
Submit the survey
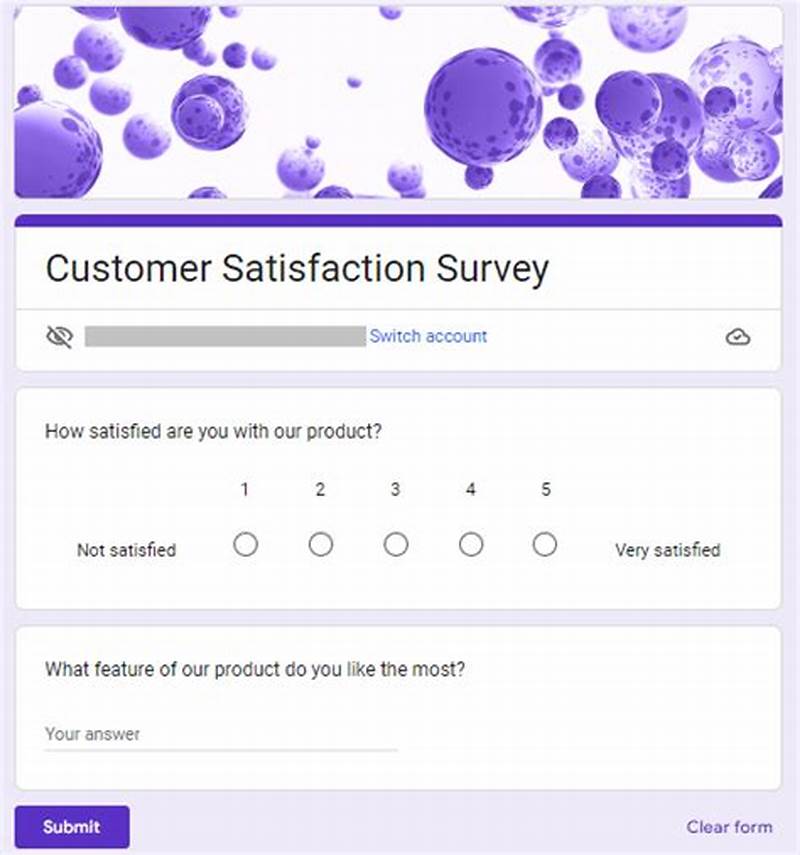(x=71, y=827)
